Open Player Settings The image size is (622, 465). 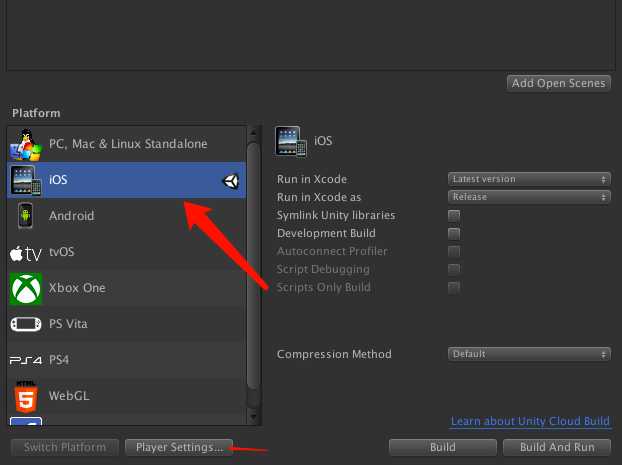[x=179, y=448]
